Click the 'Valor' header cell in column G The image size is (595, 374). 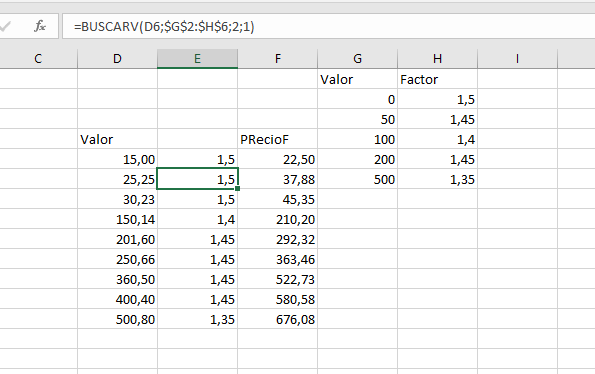357,79
